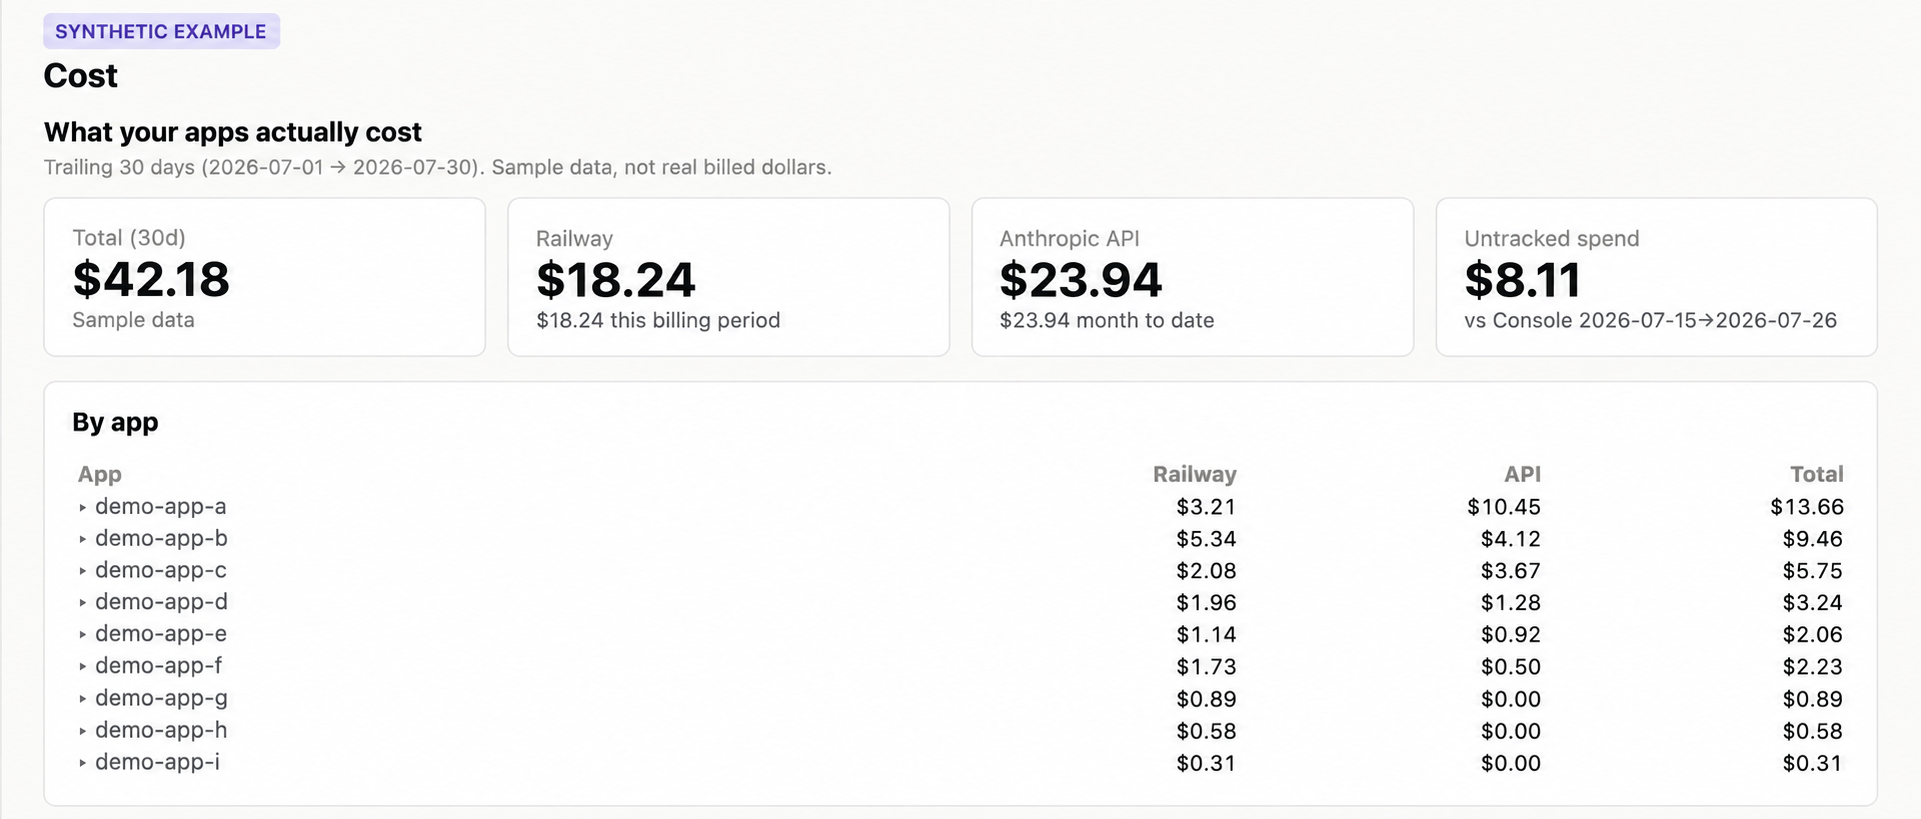Click the $2.06 total for demo-app-e

point(1812,635)
